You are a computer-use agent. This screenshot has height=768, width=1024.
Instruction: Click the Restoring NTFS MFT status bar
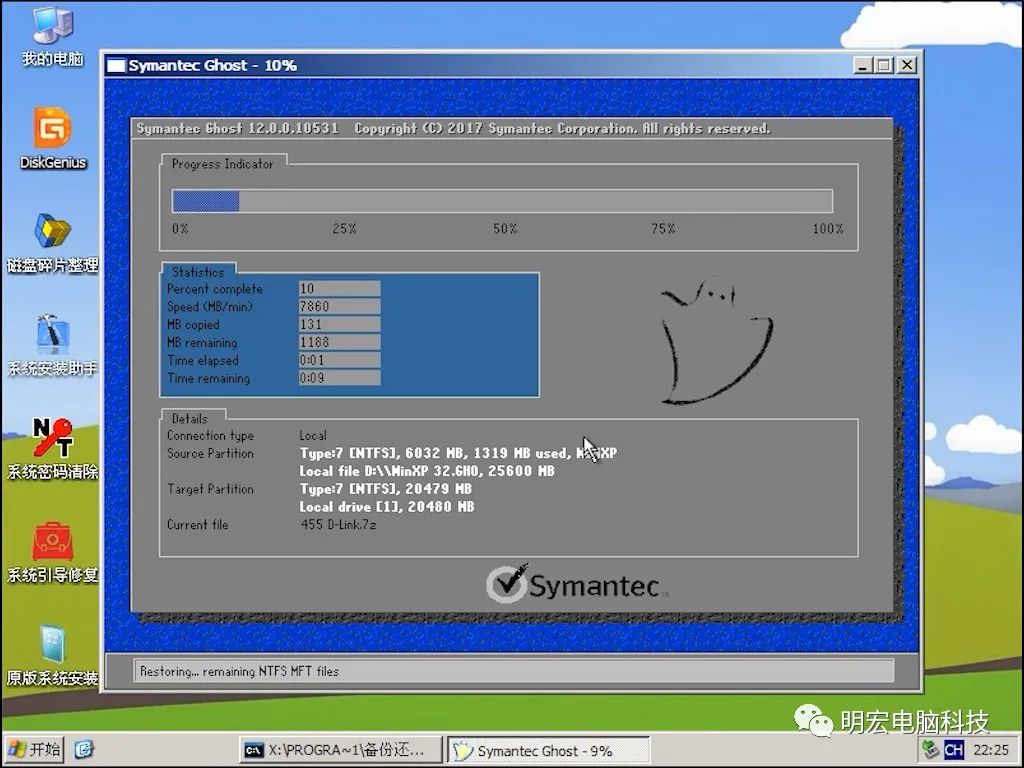514,671
